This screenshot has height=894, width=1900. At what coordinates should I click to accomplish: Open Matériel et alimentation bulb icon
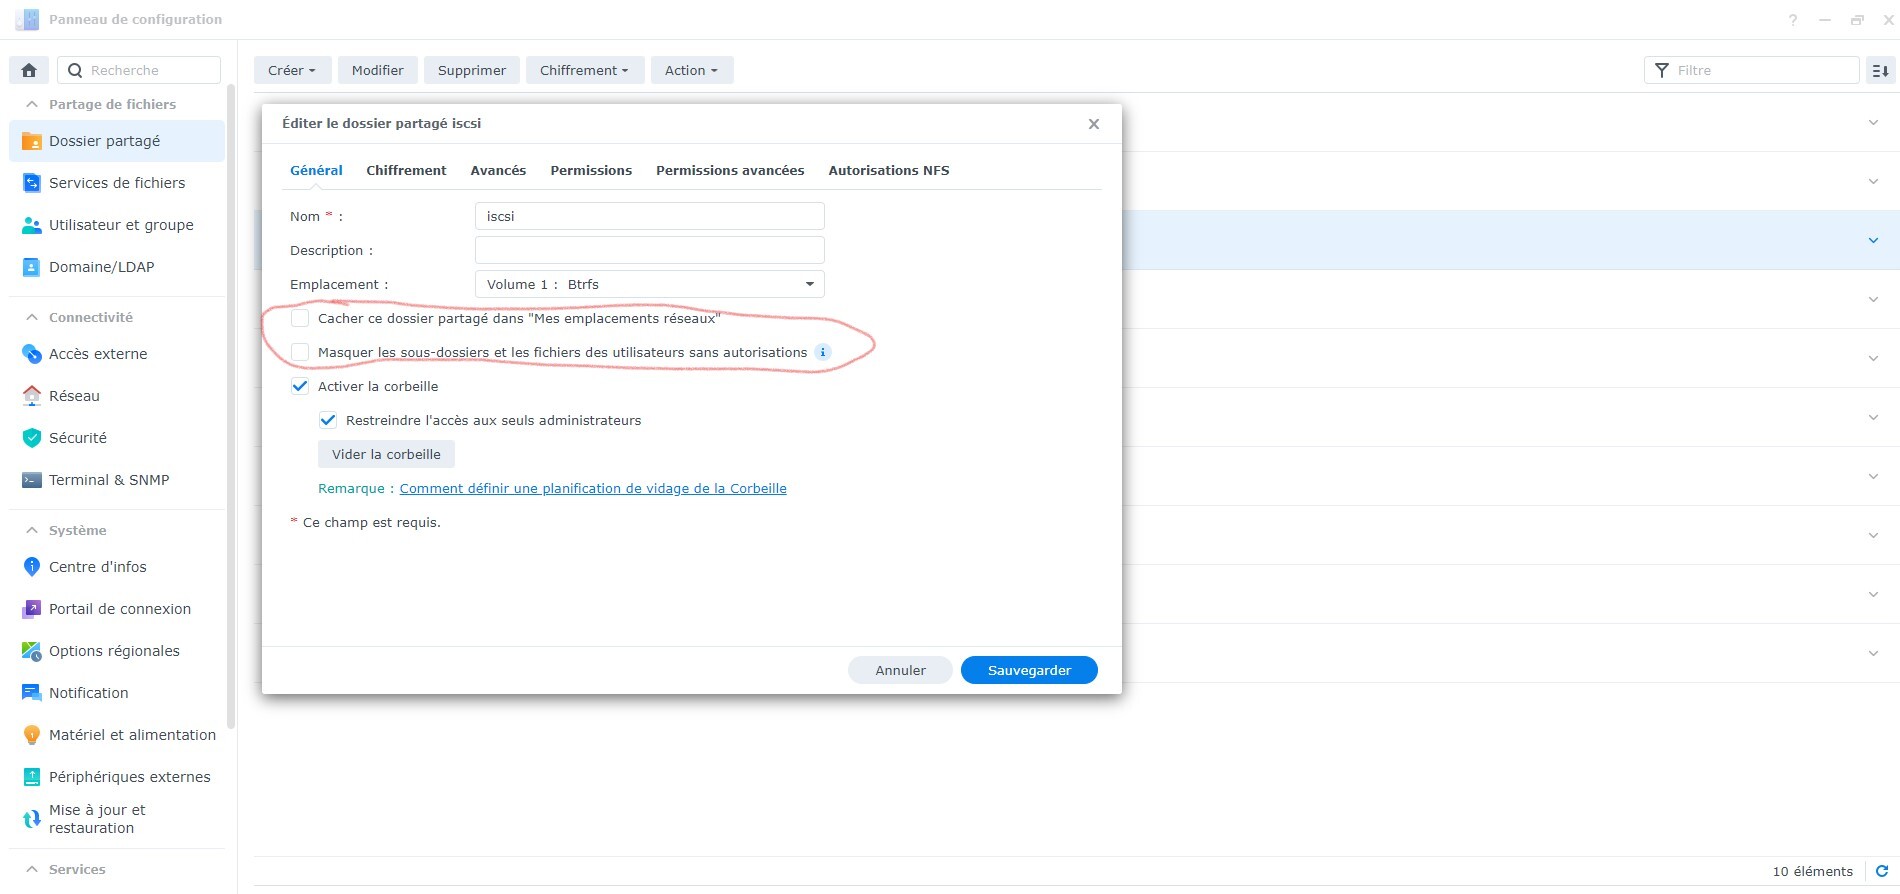[31, 735]
